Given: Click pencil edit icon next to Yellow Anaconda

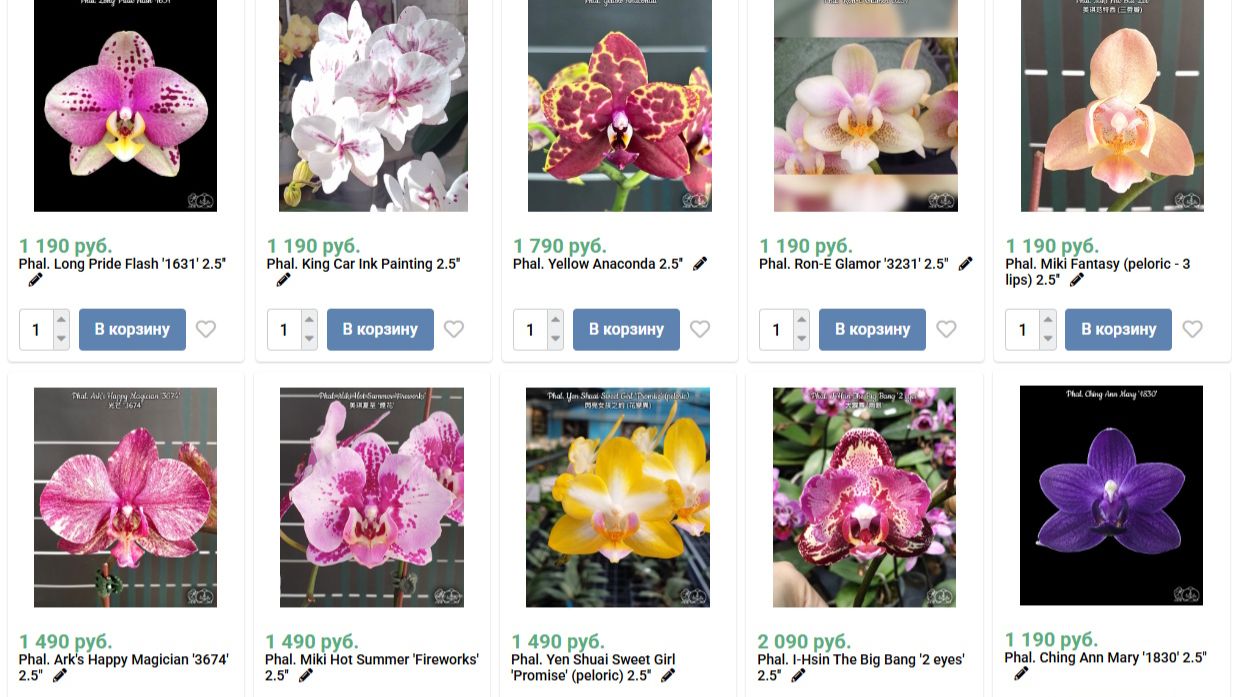Looking at the screenshot, I should coord(700,264).
